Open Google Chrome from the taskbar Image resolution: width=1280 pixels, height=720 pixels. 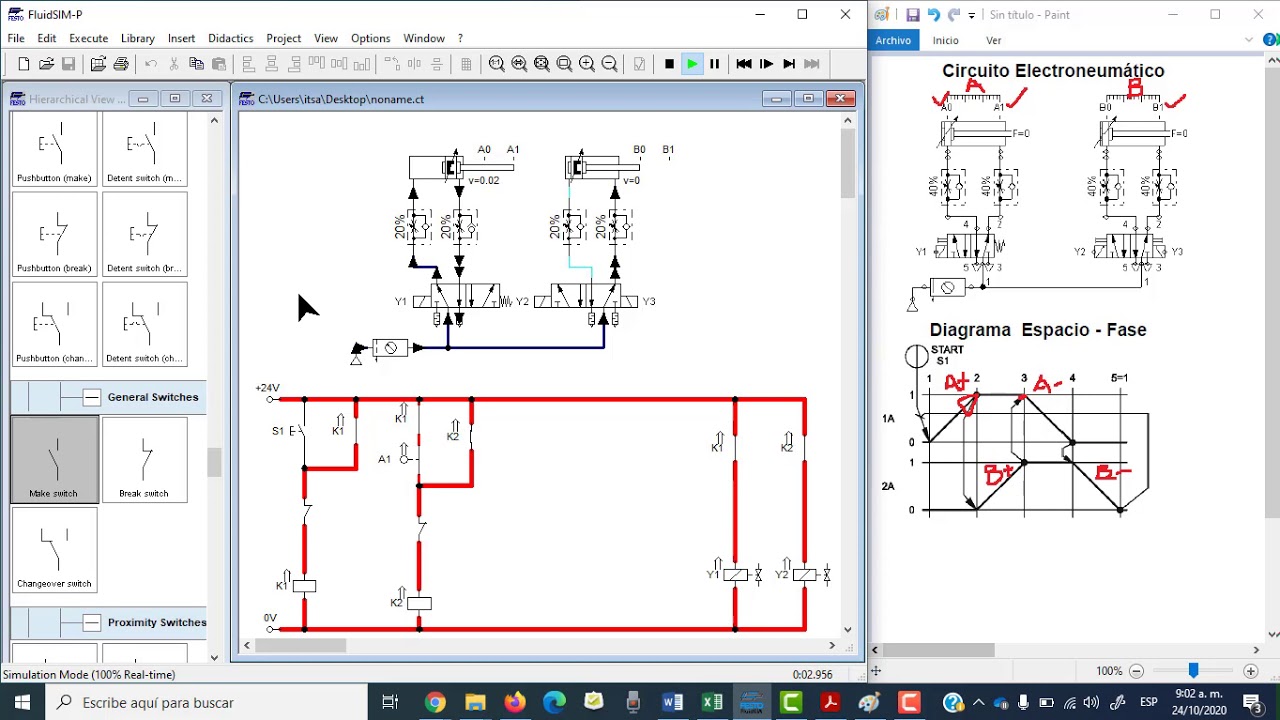tap(434, 703)
